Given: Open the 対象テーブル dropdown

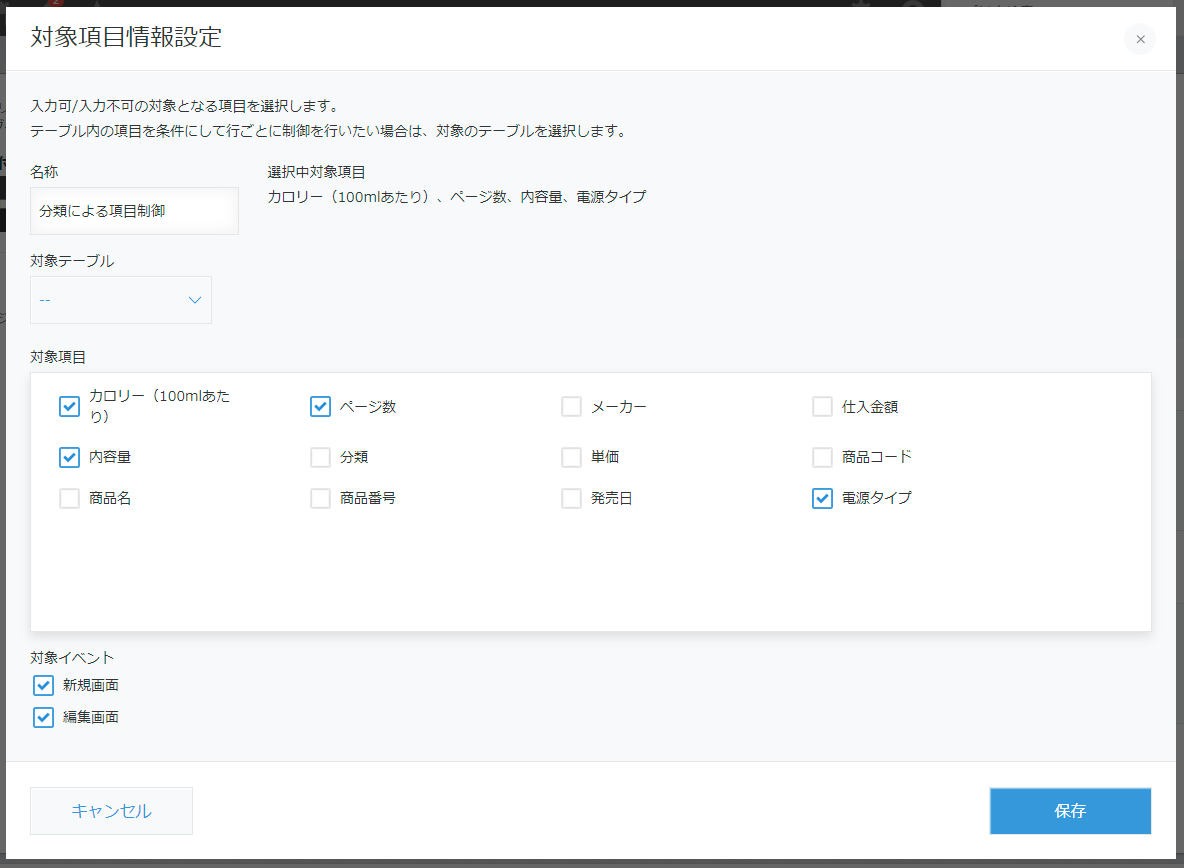Looking at the screenshot, I should click(x=121, y=300).
